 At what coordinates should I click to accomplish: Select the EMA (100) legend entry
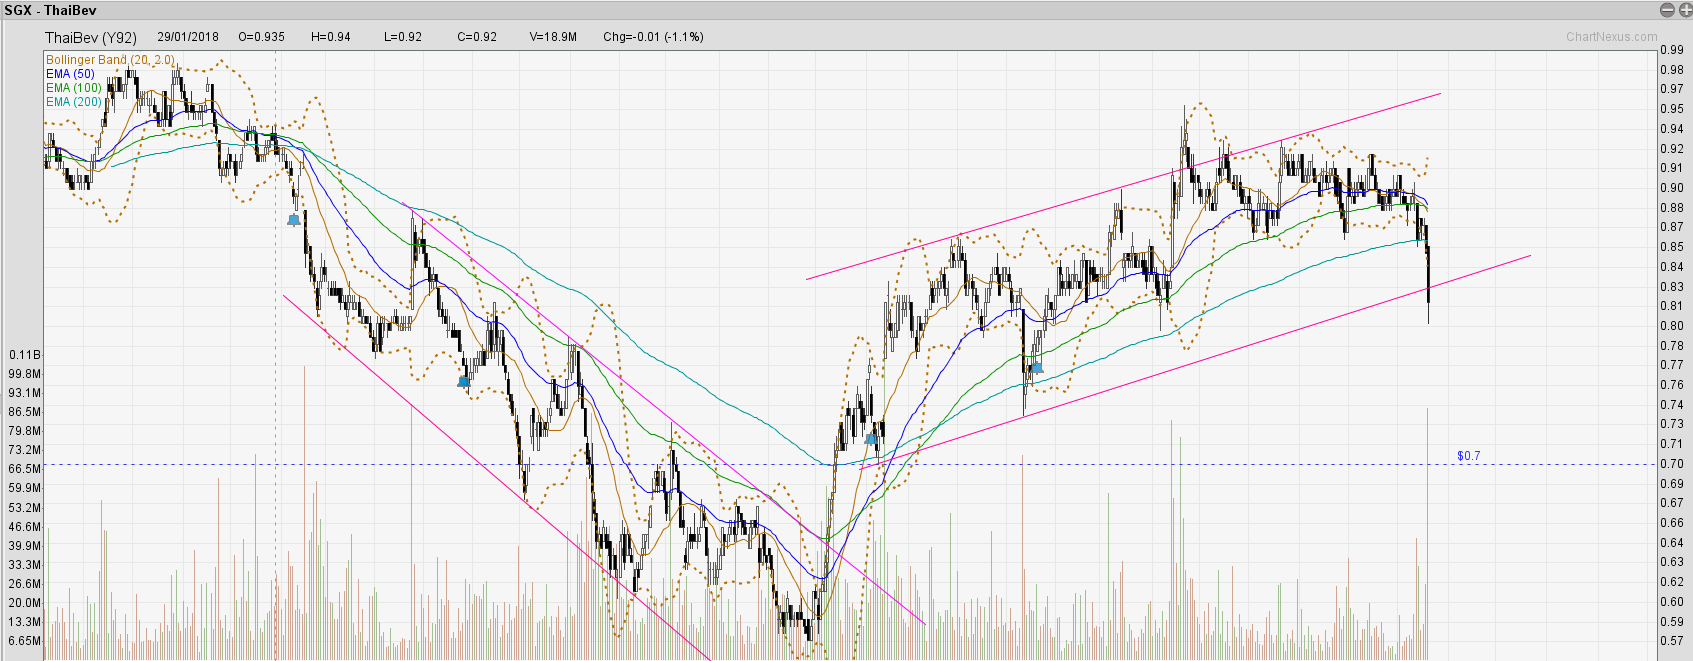coord(73,88)
